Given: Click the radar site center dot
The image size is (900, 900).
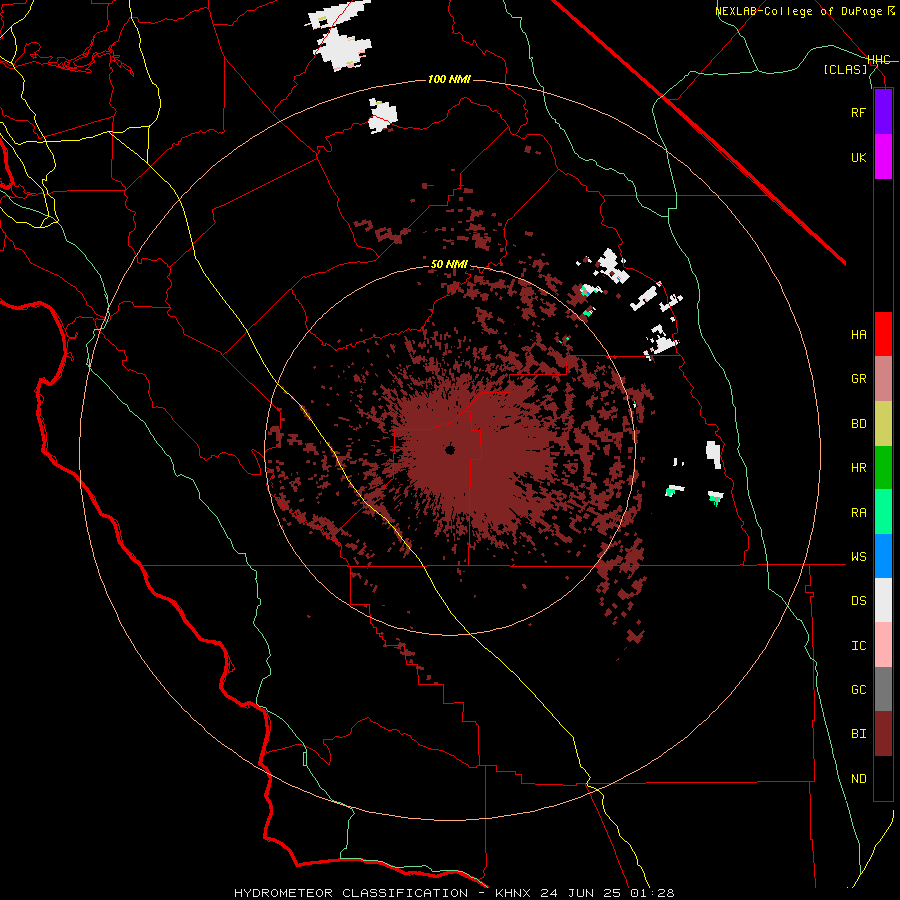Looking at the screenshot, I should coord(450,449).
